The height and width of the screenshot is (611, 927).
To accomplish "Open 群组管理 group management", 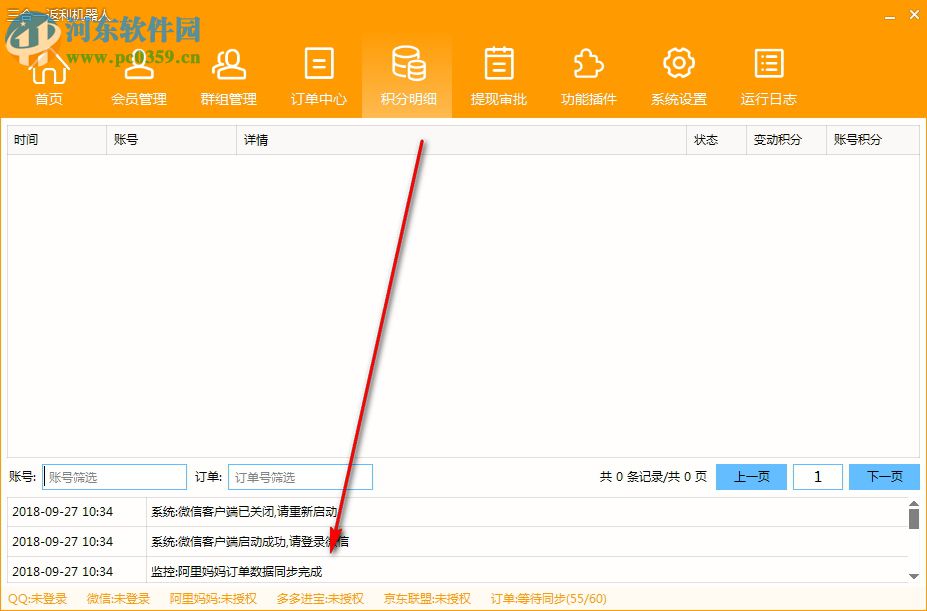I will [228, 75].
